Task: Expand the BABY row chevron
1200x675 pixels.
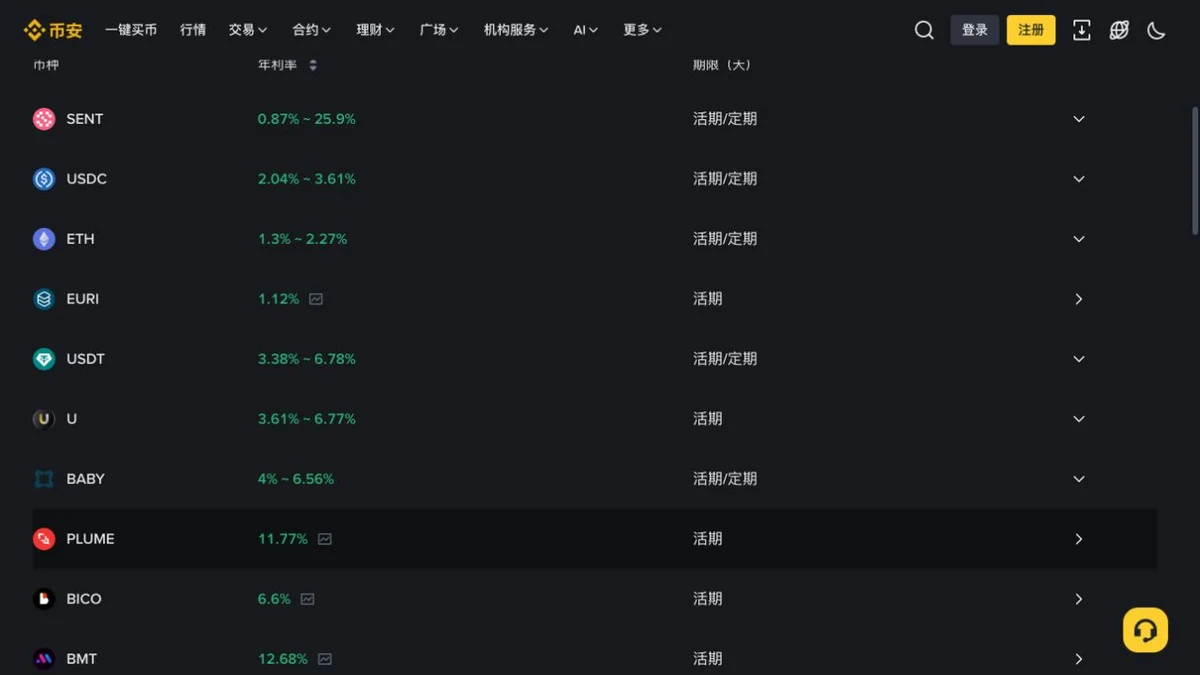Action: click(1079, 479)
